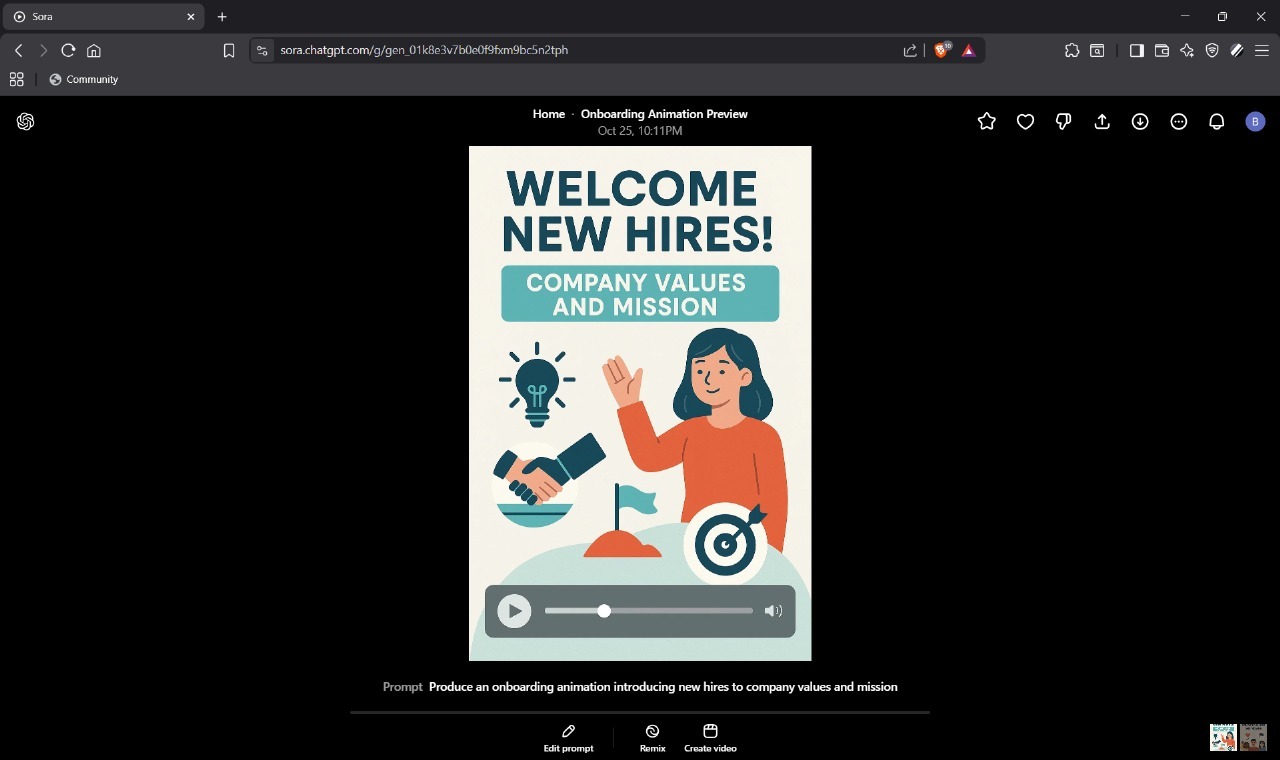Mute the video with the speaker icon
The height and width of the screenshot is (760, 1280).
[773, 610]
